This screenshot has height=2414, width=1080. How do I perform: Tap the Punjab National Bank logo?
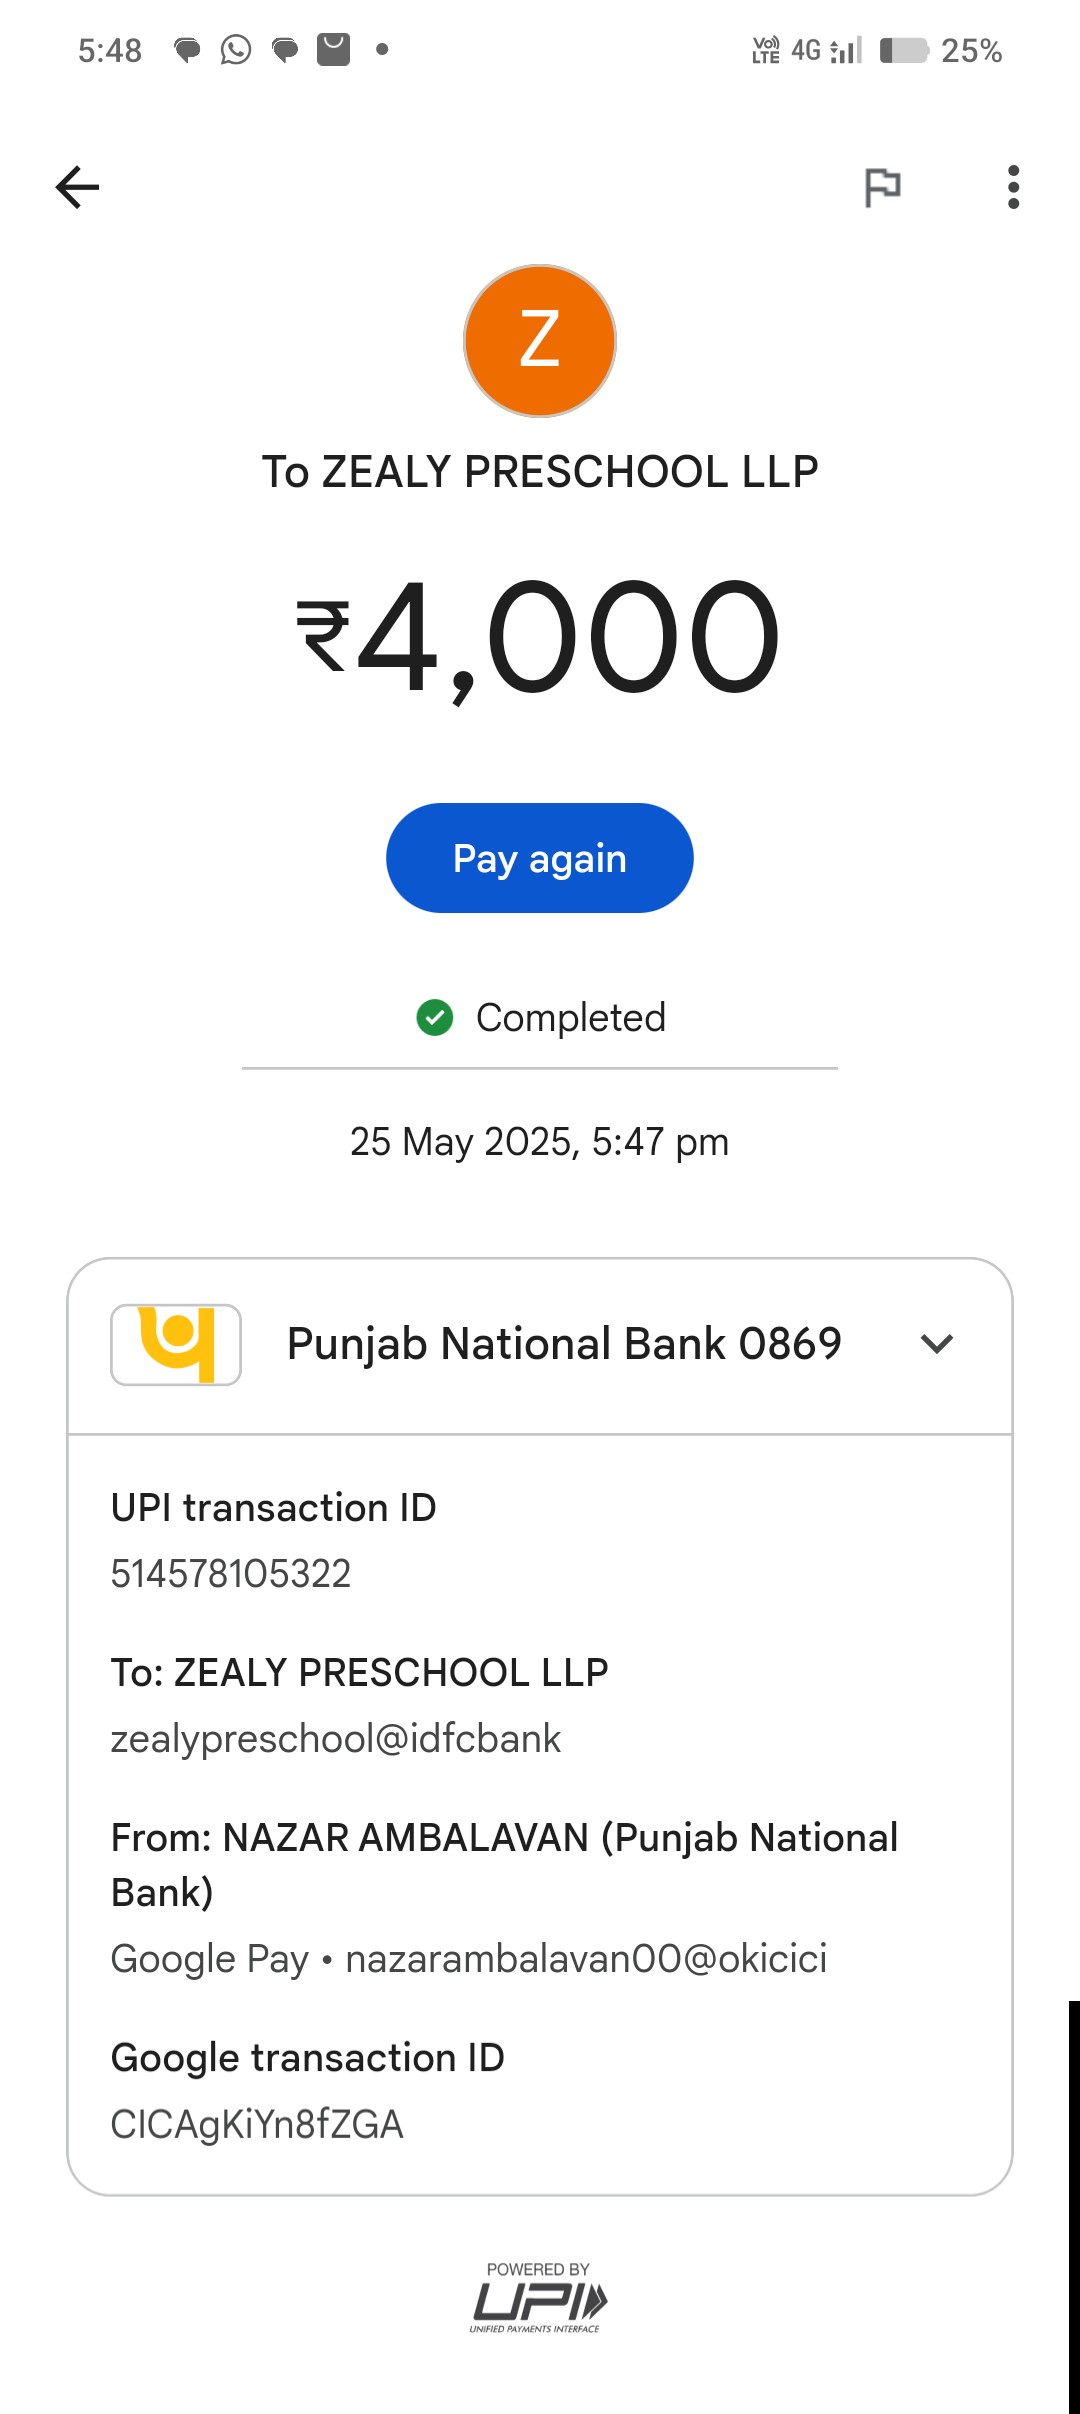[x=176, y=1344]
